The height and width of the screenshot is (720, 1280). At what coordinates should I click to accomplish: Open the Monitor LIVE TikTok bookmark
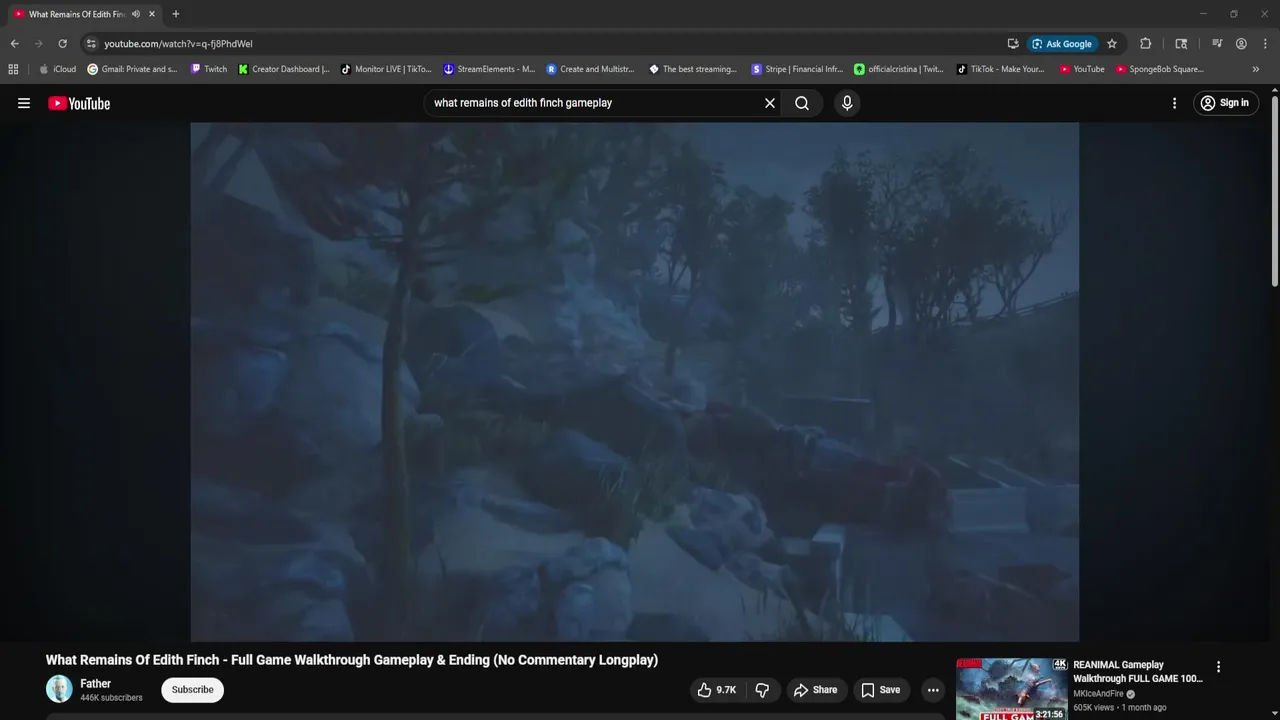tap(386, 69)
